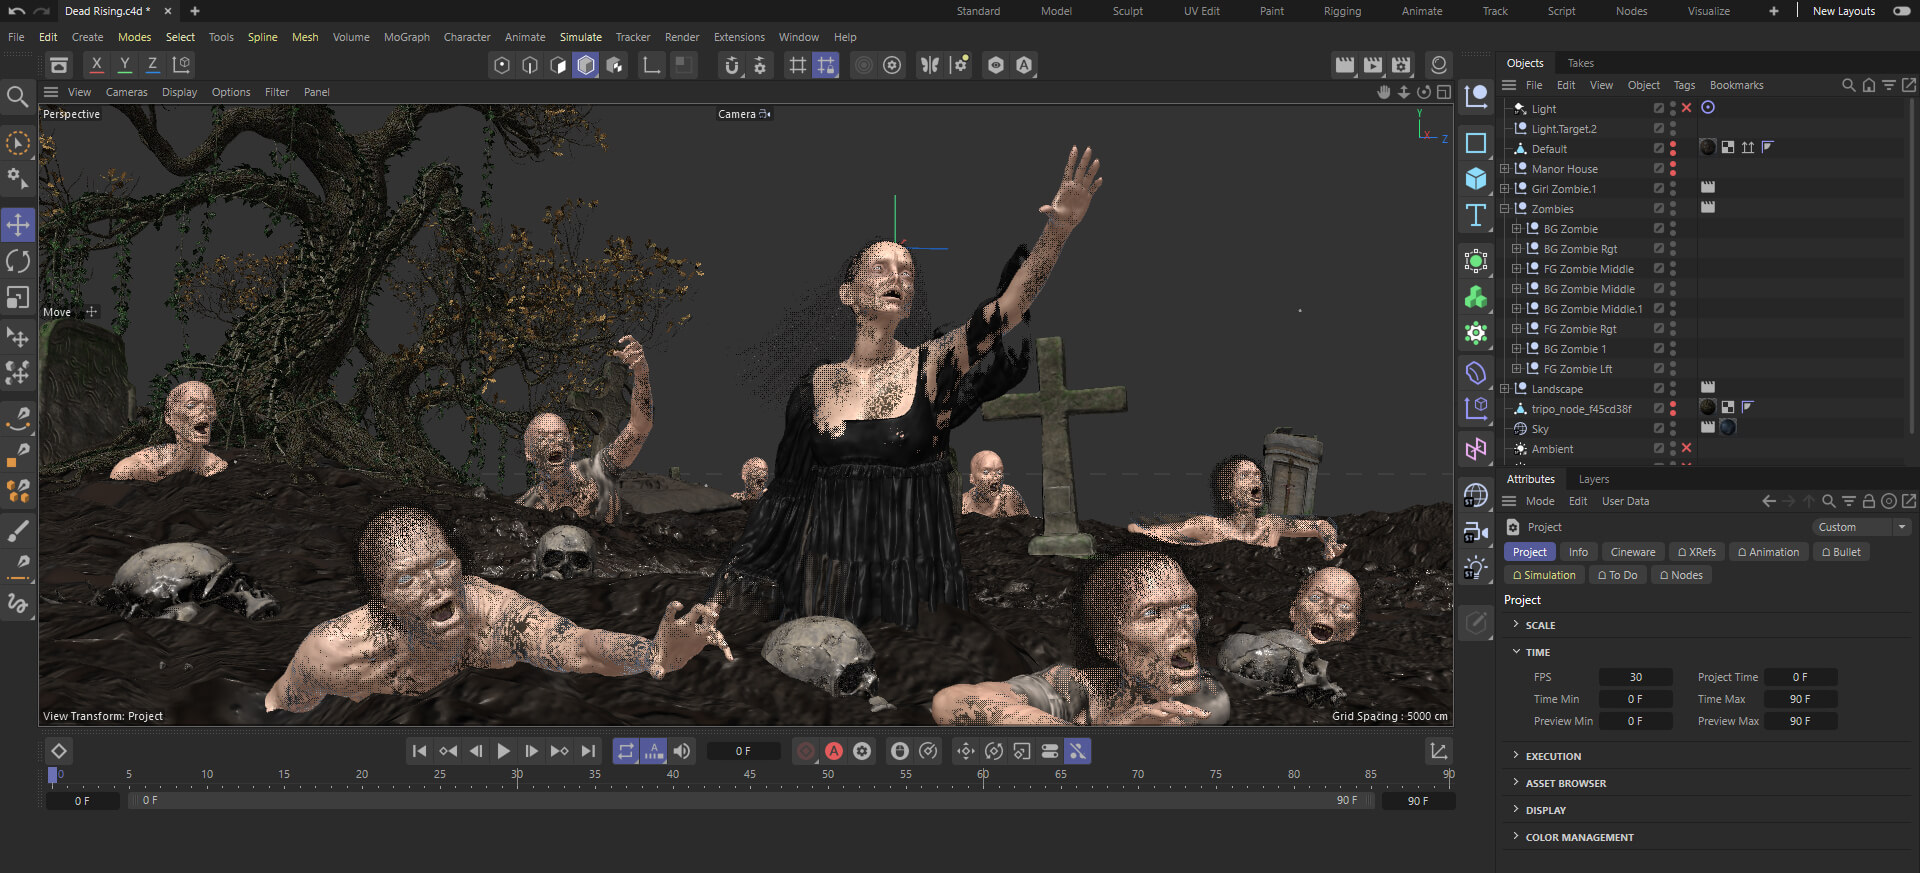1920x873 pixels.
Task: Add a Cube primitive object
Action: [x=1476, y=179]
